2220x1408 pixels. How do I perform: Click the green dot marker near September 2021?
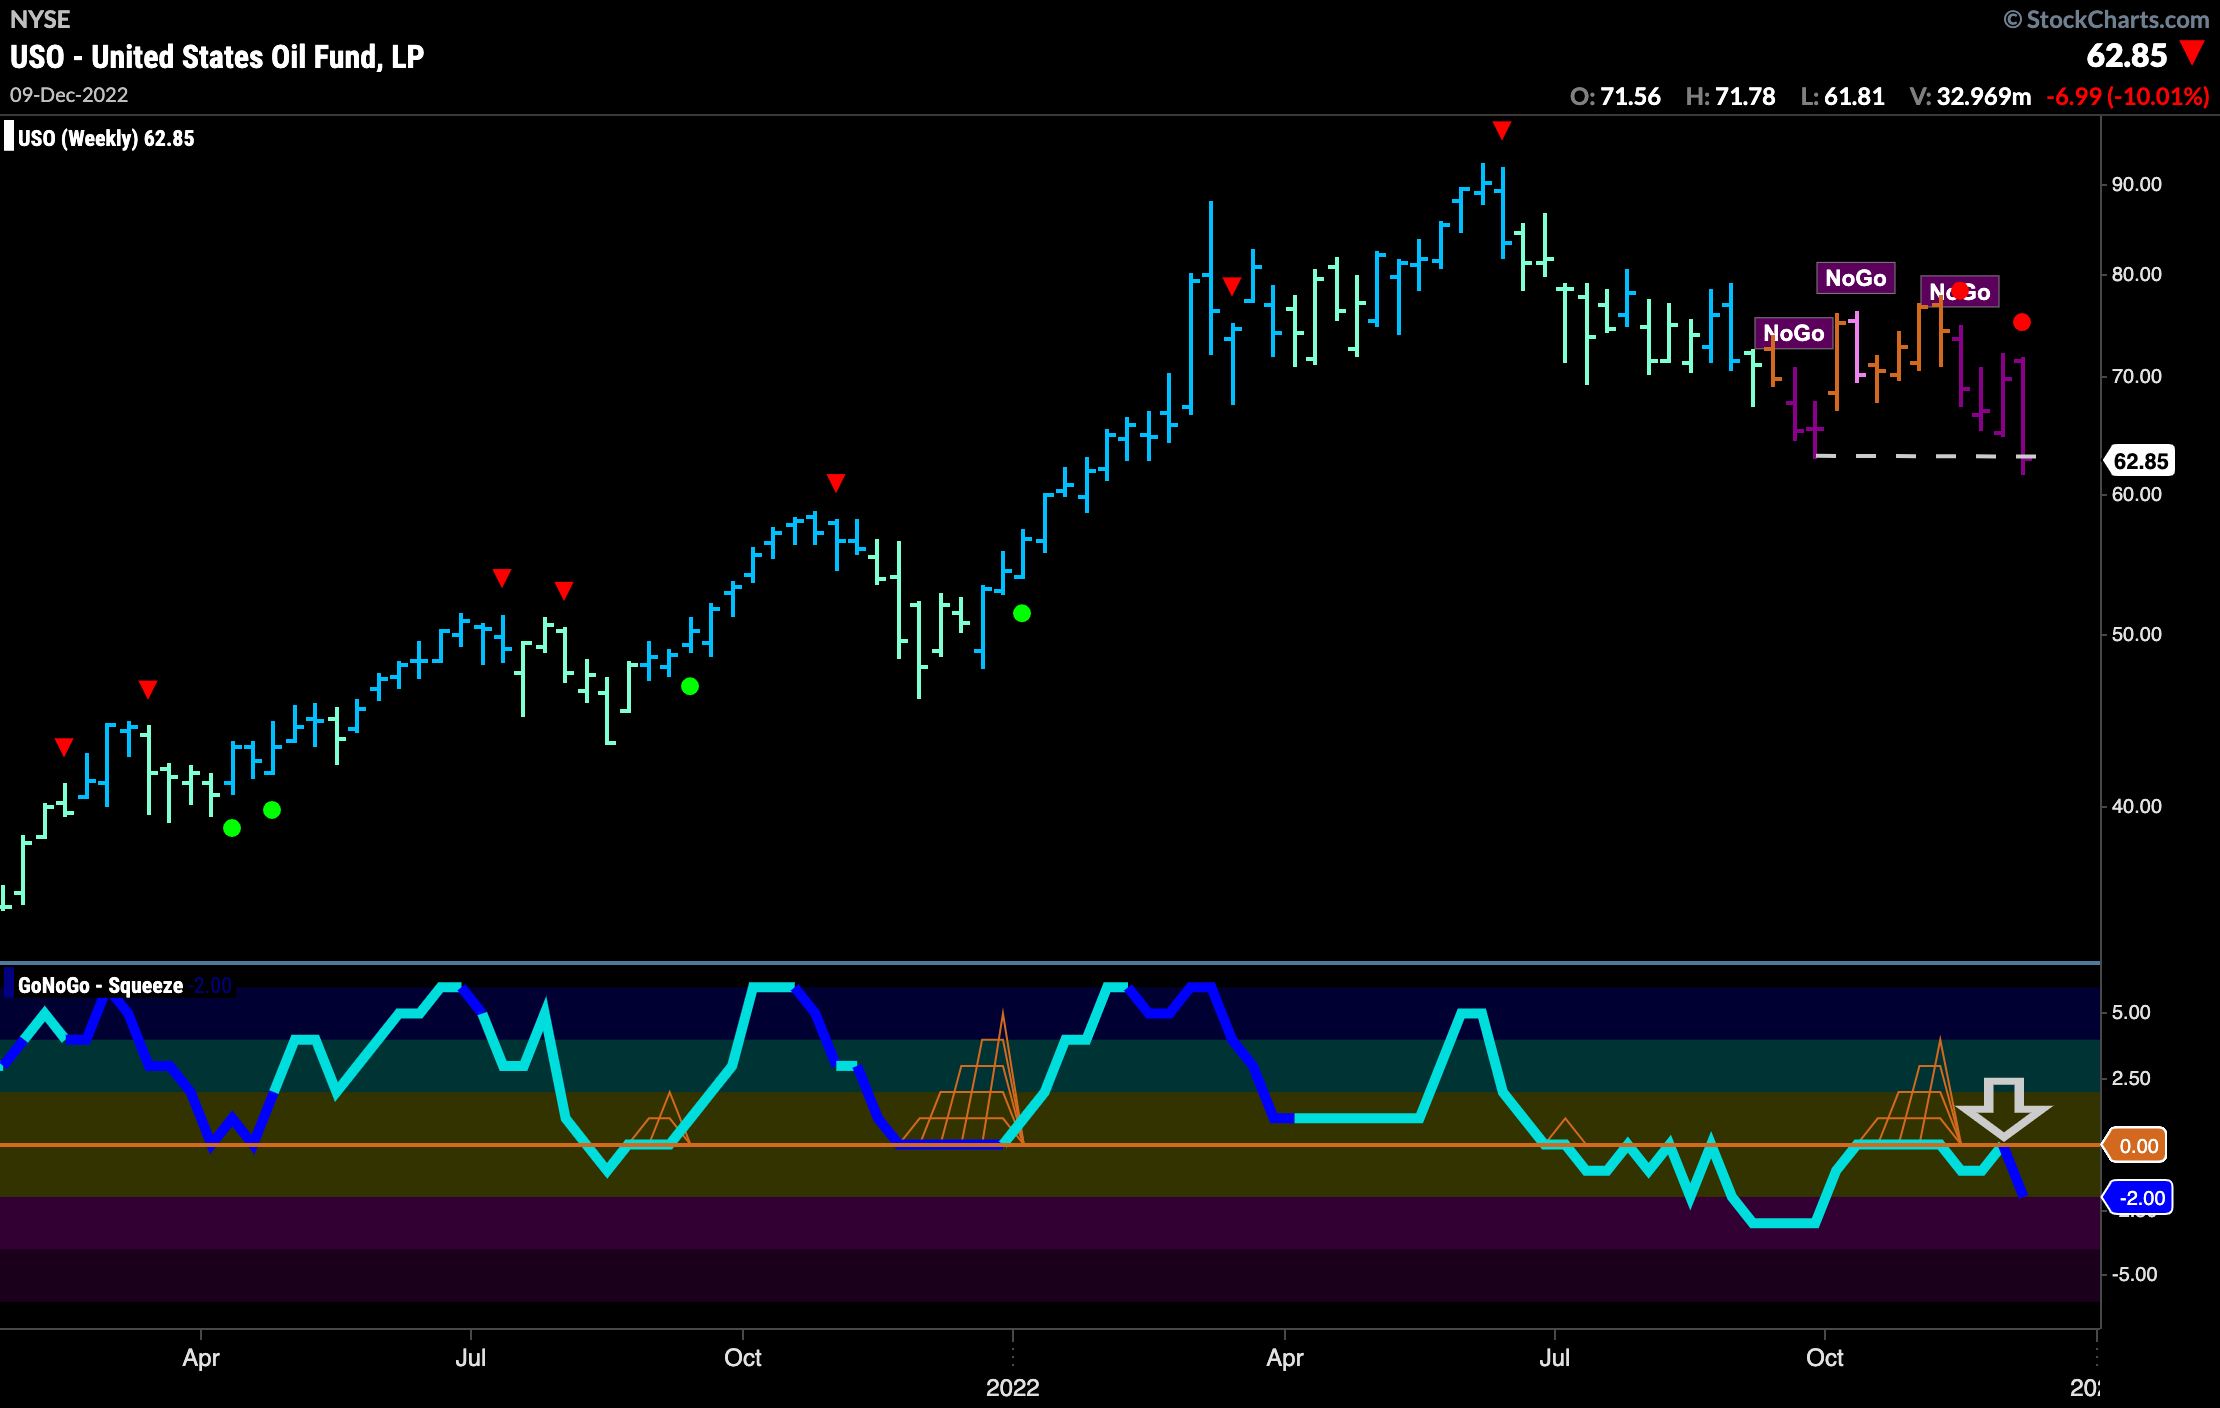pyautogui.click(x=690, y=686)
